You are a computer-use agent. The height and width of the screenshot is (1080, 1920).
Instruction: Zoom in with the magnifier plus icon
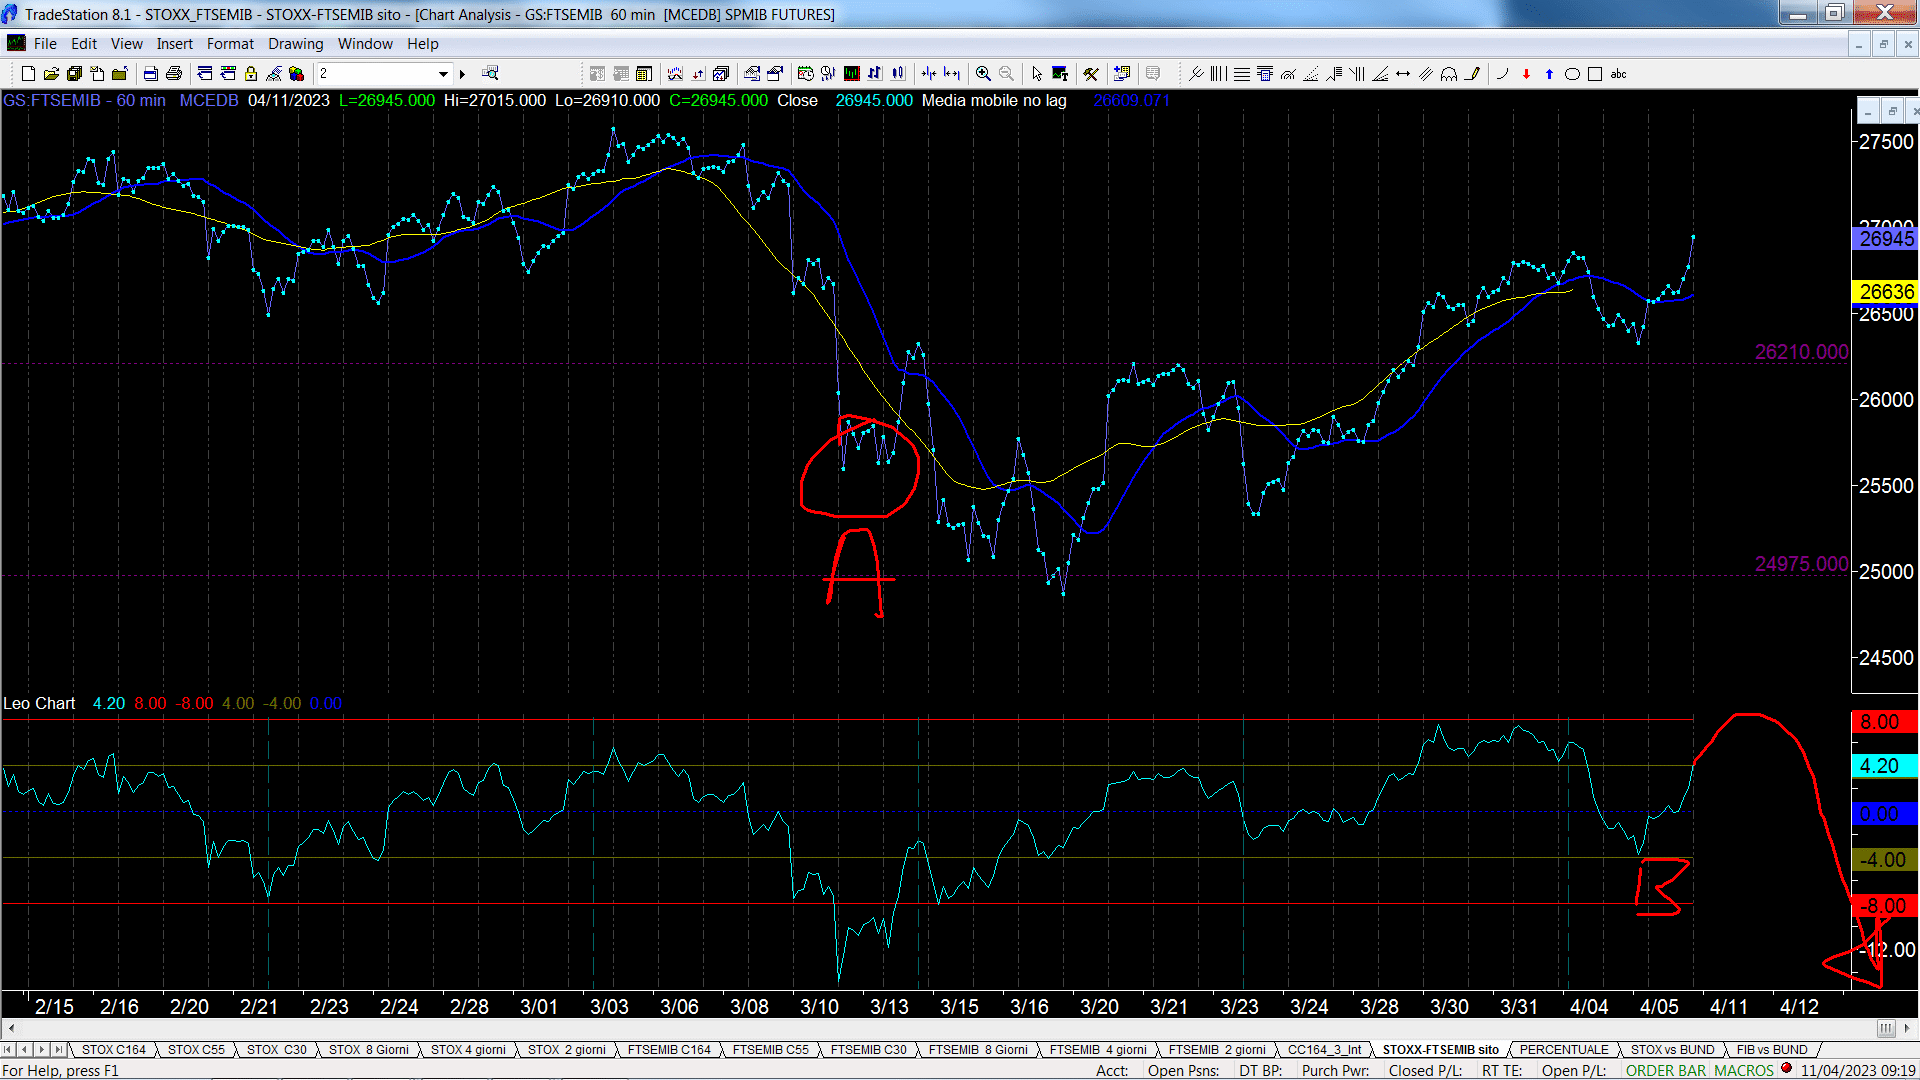[x=983, y=74]
